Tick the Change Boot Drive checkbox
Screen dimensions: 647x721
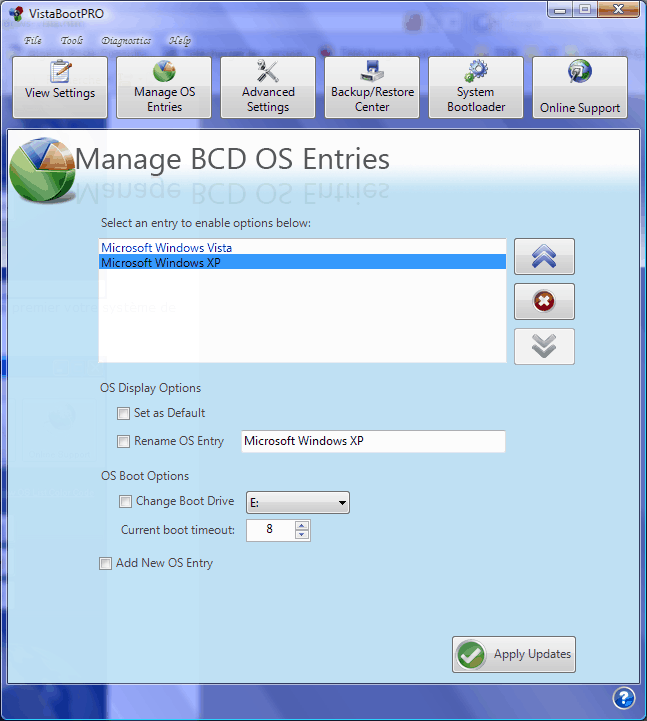click(x=125, y=501)
